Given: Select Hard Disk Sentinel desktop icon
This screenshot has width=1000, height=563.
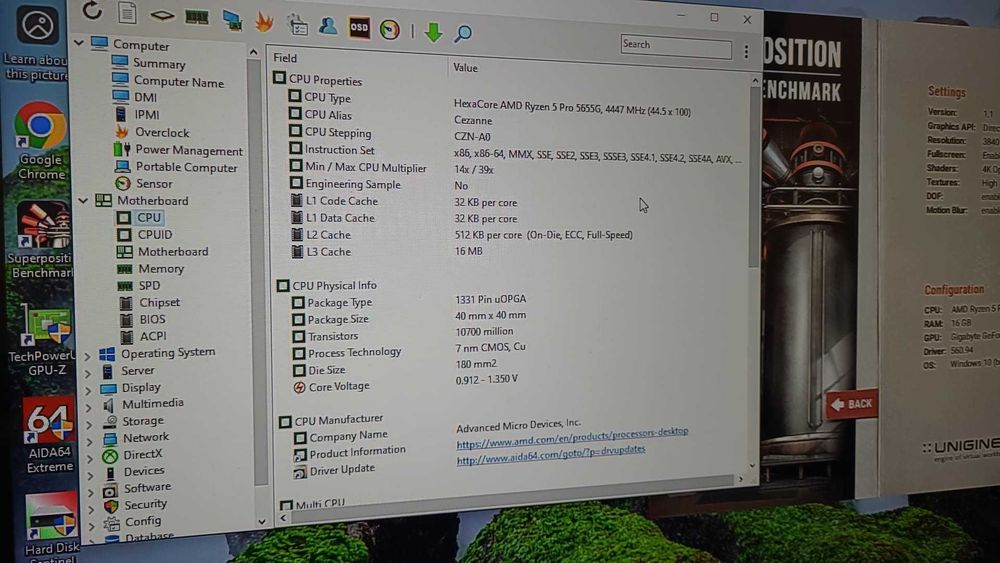Looking at the screenshot, I should click(51, 527).
